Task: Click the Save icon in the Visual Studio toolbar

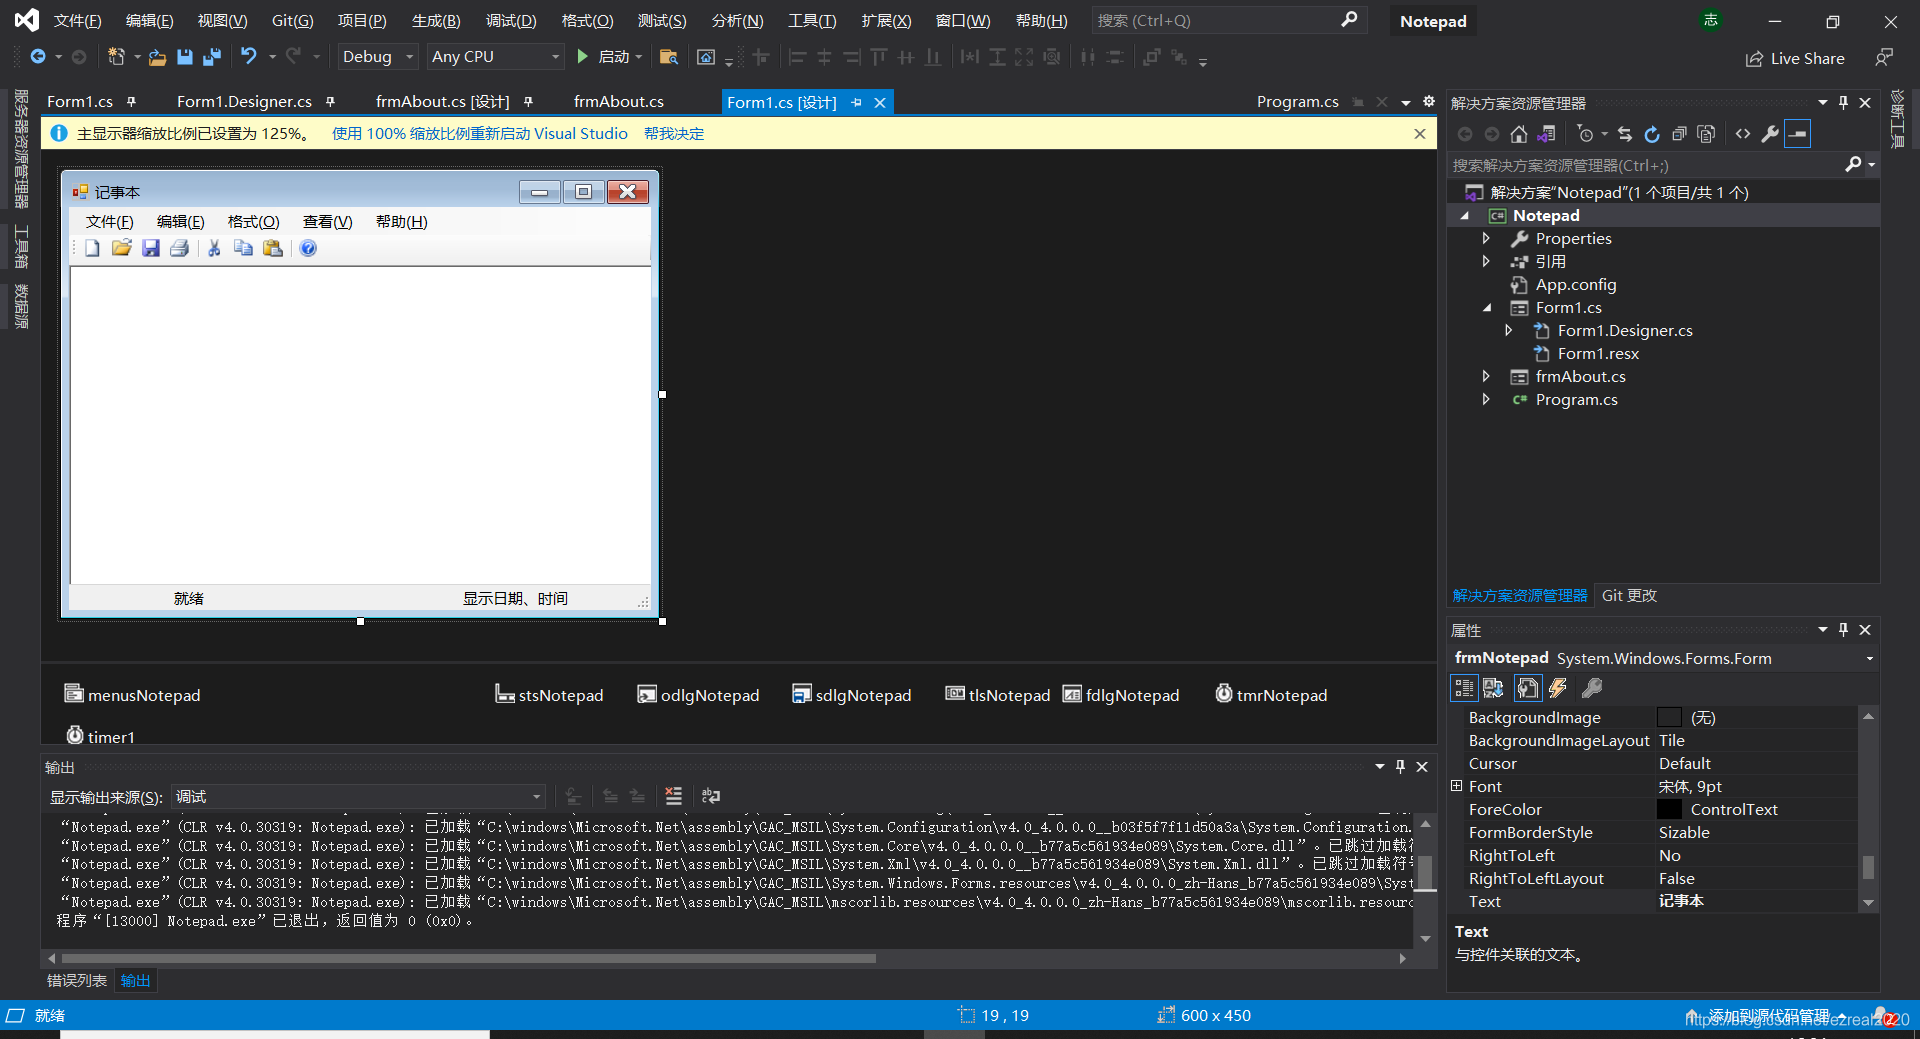Action: [184, 57]
